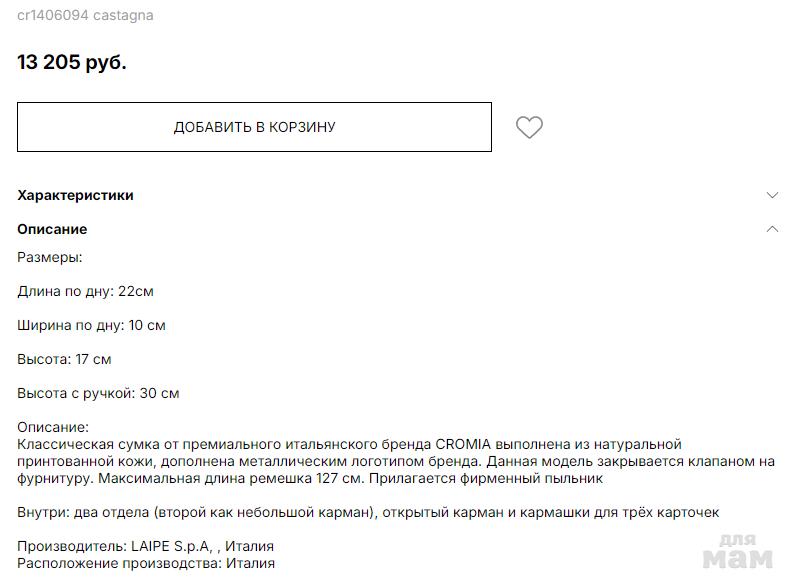The image size is (788, 583).
Task: Select the 'Ширина по дну: 10 см' line
Action: 91,325
